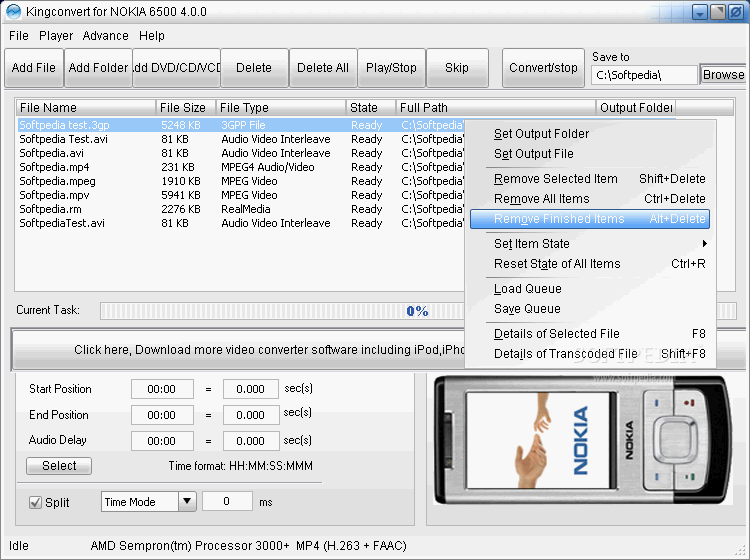
Task: Click the Output Folder column header
Action: [x=636, y=108]
